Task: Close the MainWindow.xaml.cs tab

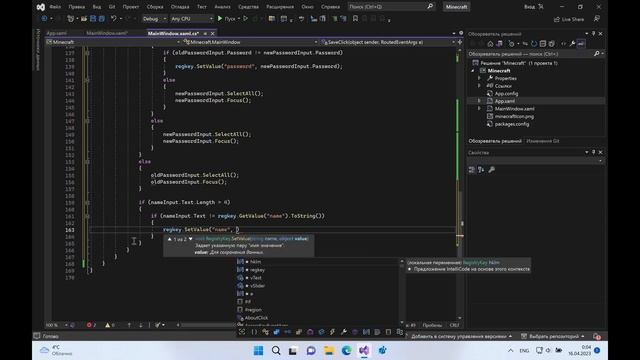Action: tap(213, 33)
